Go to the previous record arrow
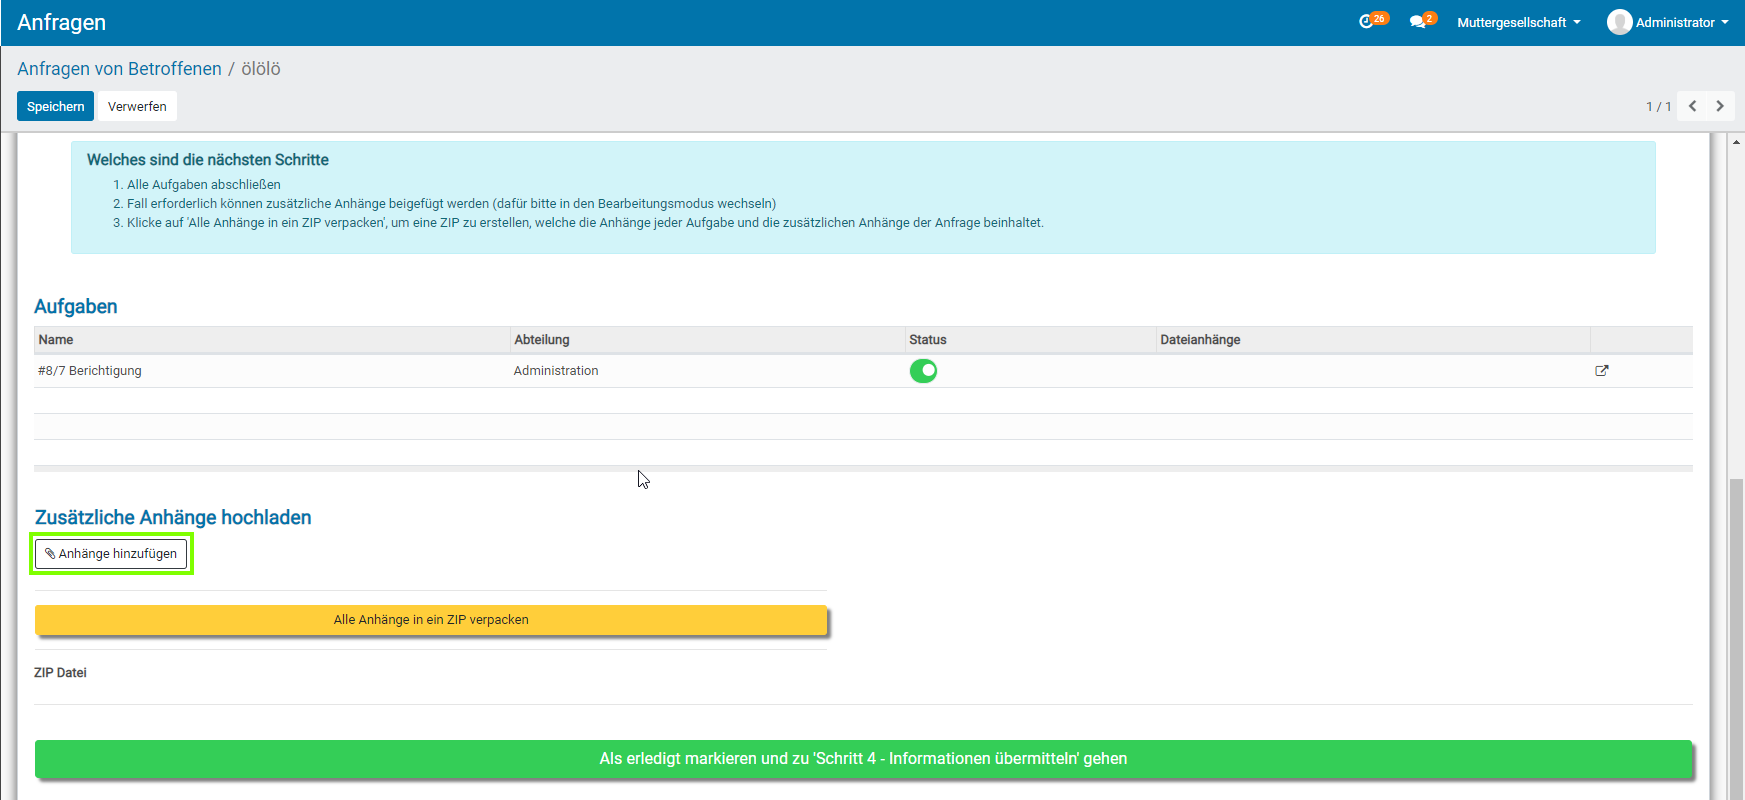1745x800 pixels. point(1692,106)
